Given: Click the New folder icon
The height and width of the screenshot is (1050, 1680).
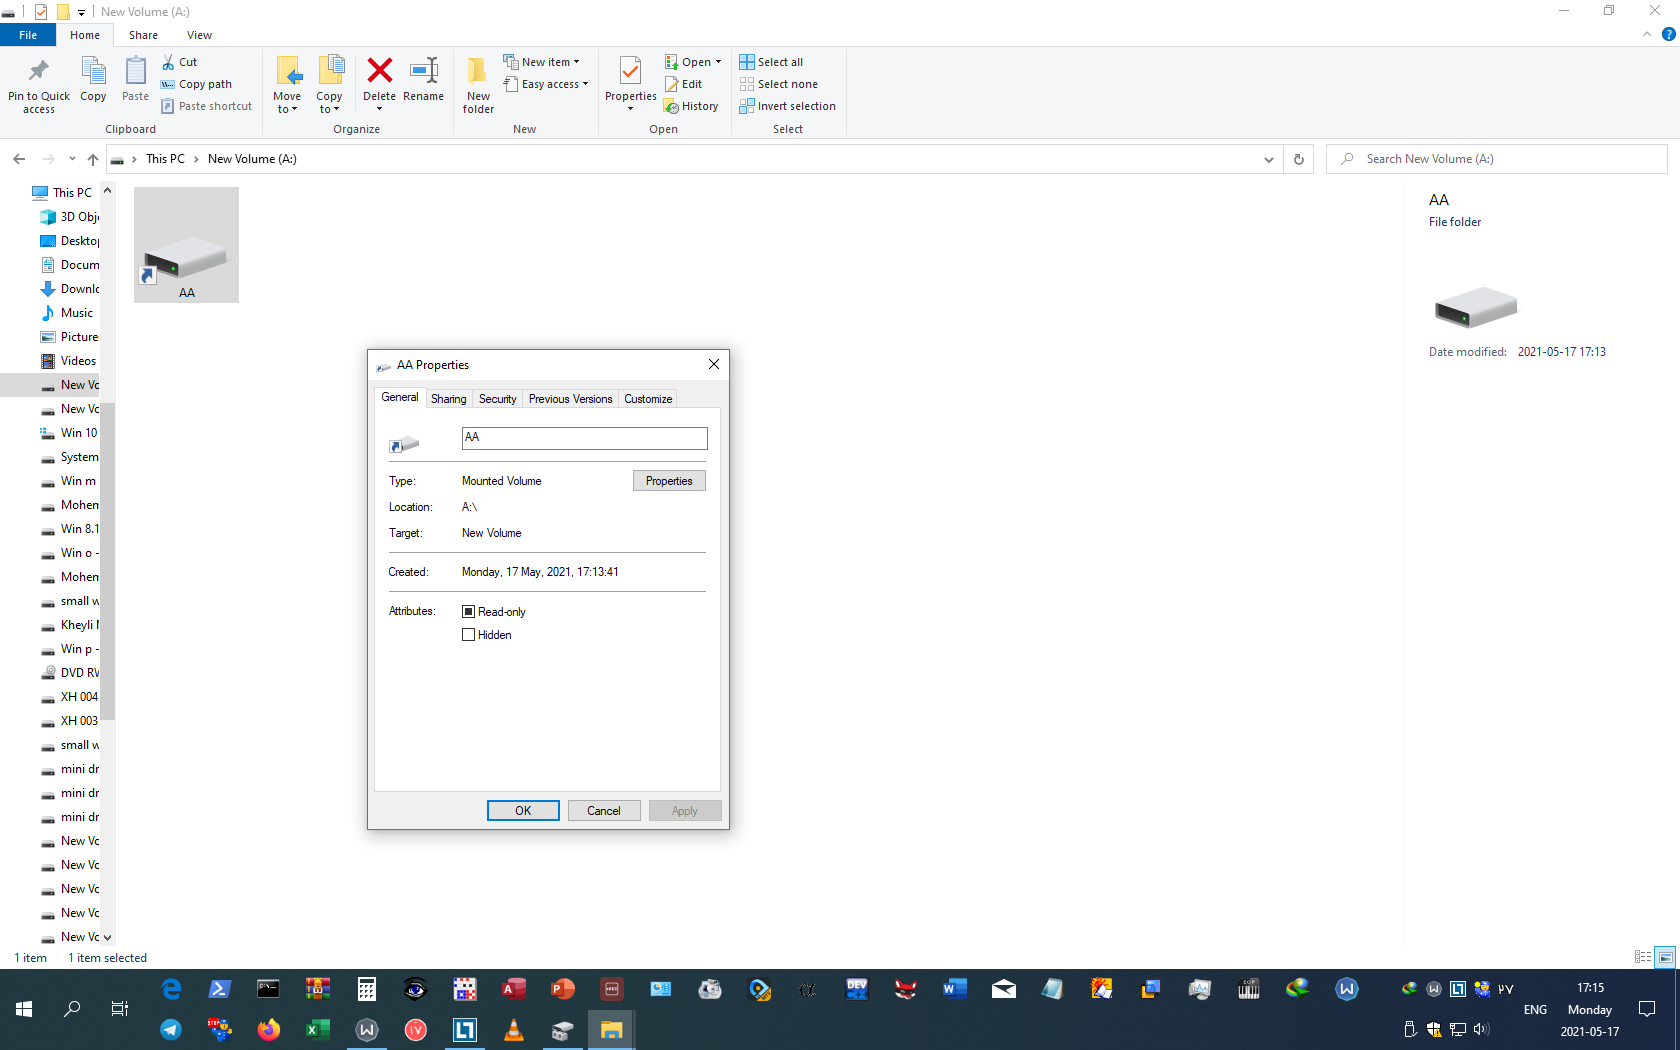Looking at the screenshot, I should [478, 72].
